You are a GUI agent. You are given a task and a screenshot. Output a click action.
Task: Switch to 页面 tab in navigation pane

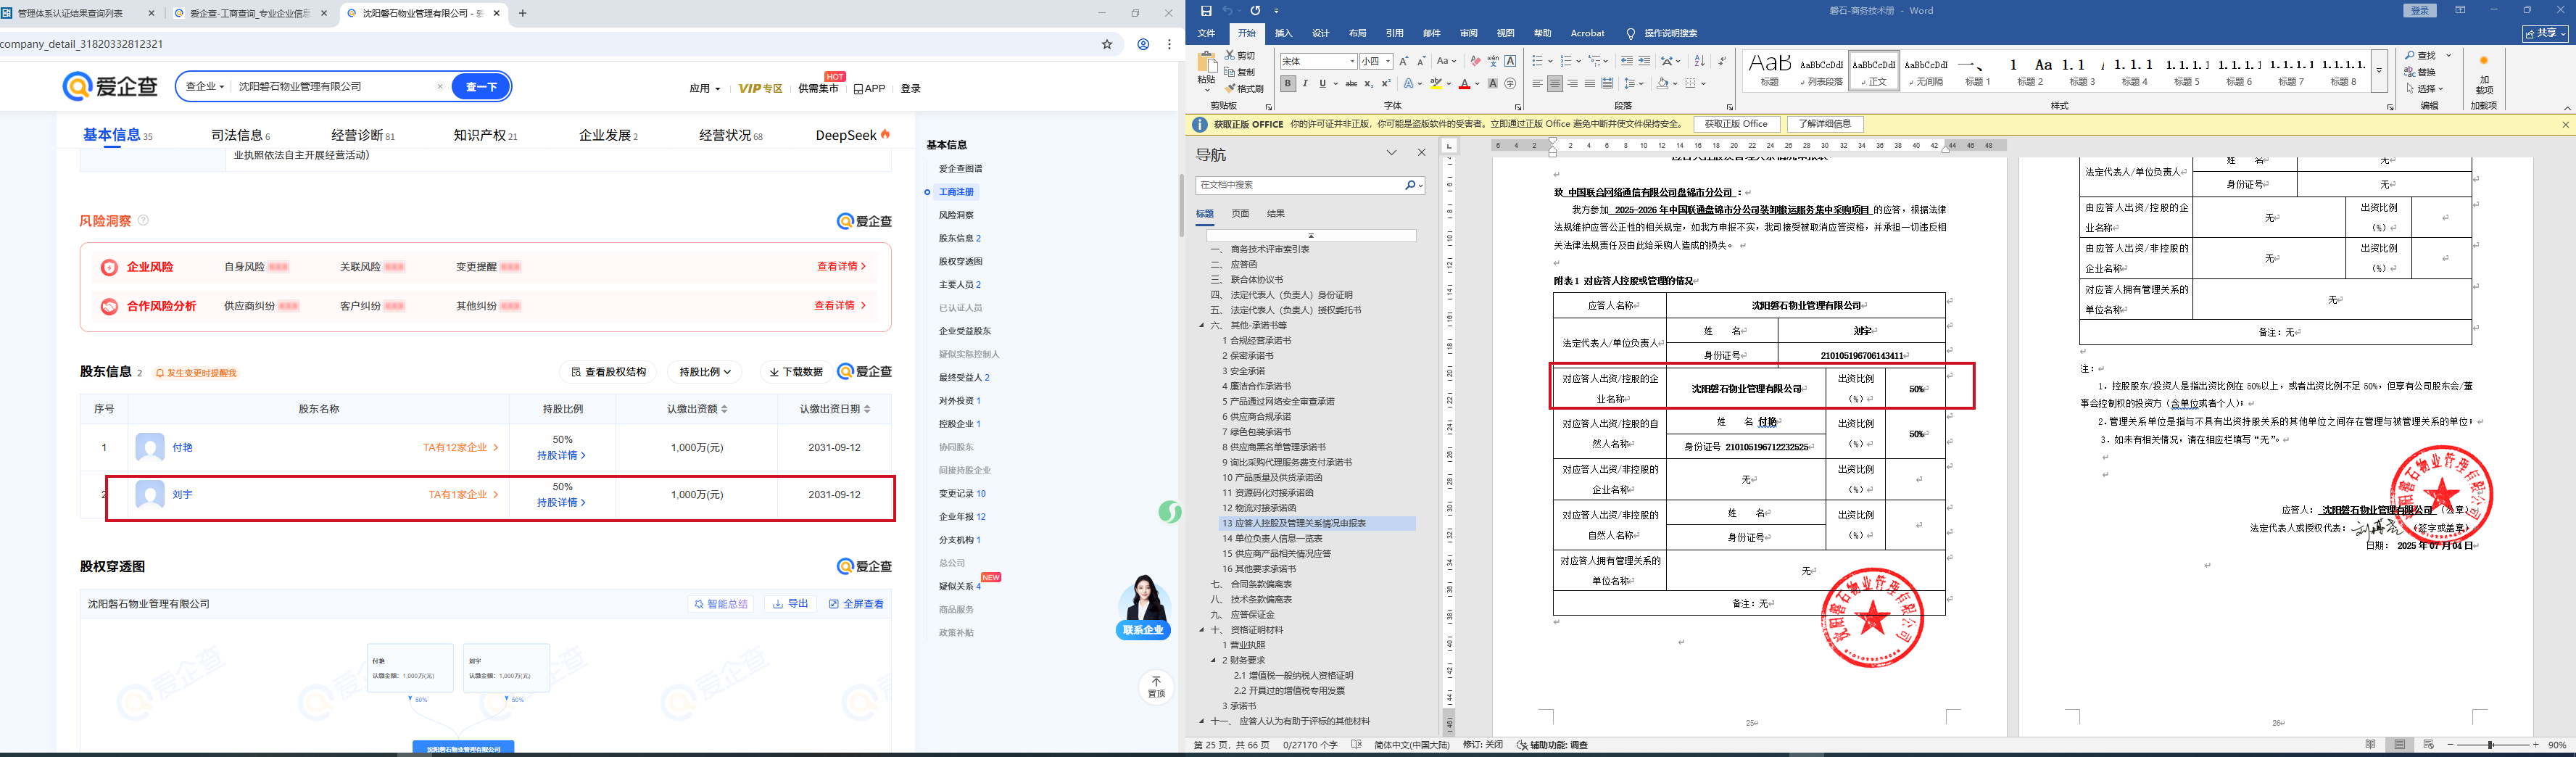point(1240,214)
